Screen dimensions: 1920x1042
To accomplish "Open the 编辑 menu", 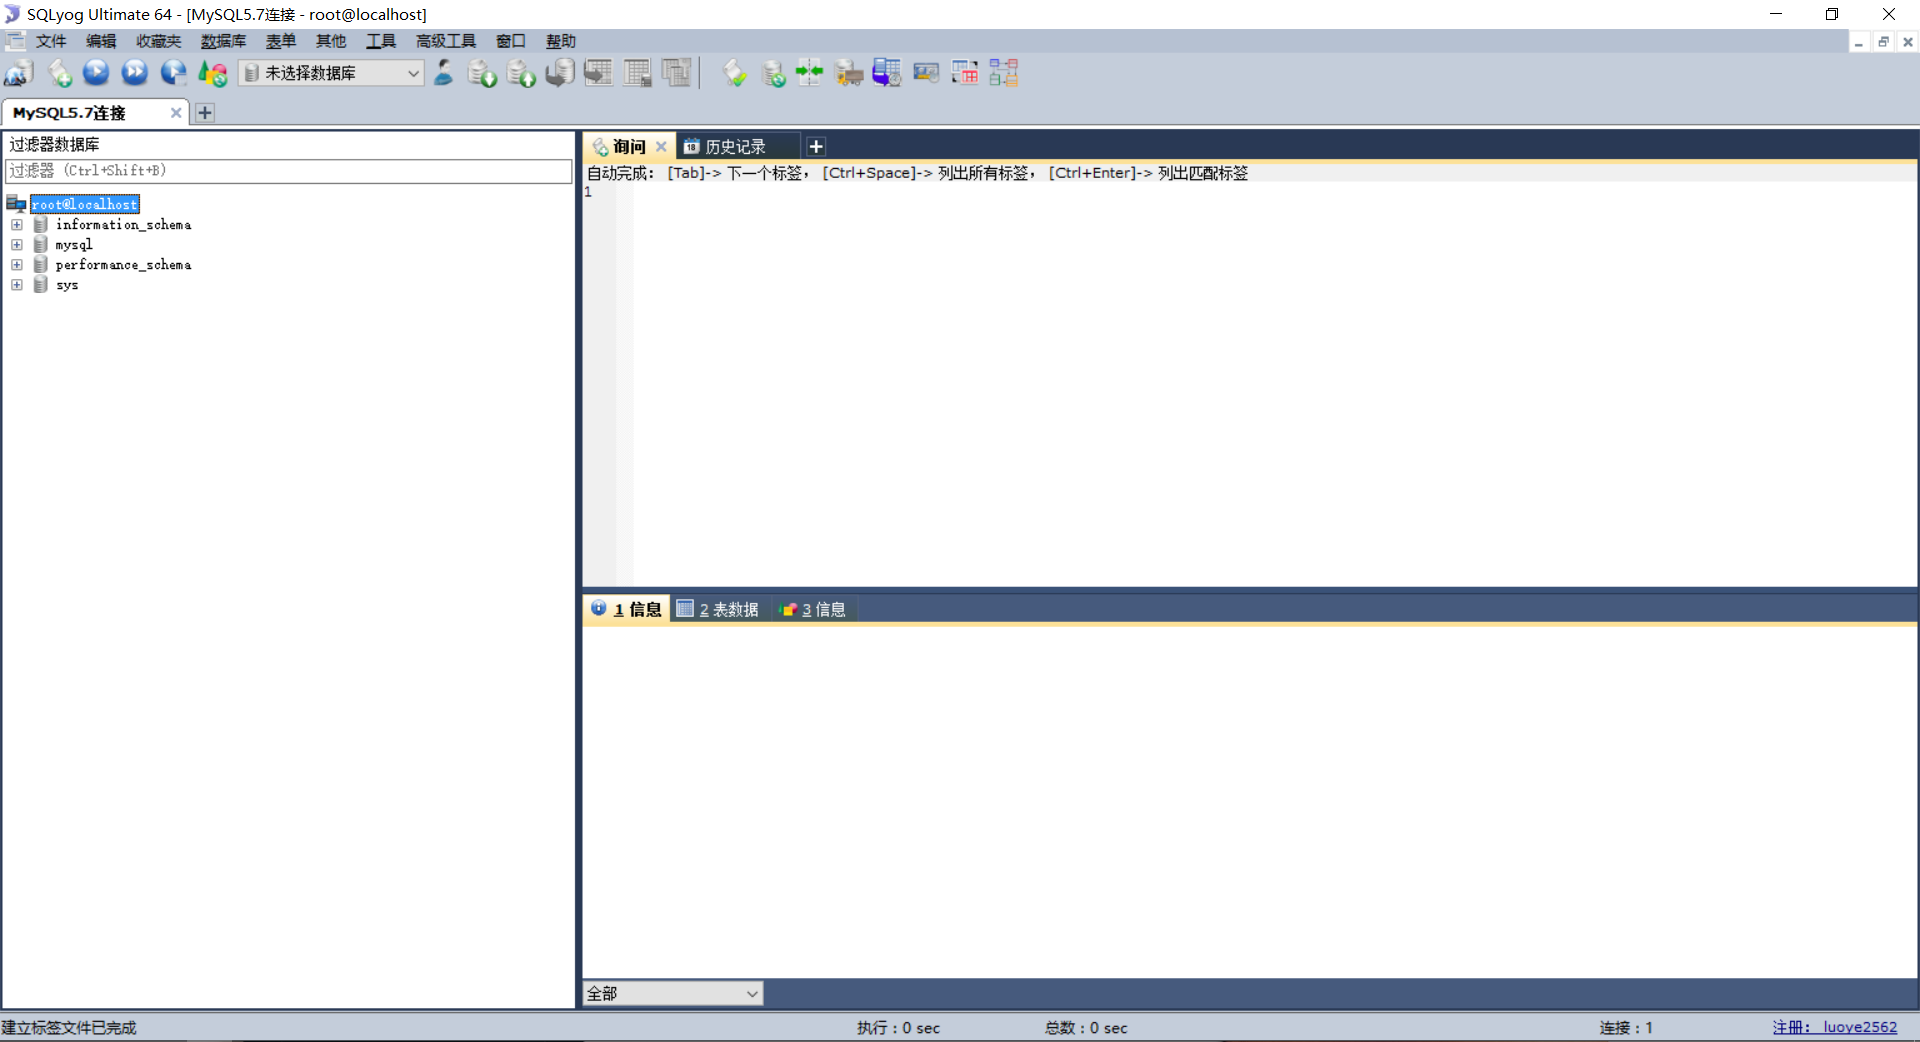I will [x=101, y=41].
